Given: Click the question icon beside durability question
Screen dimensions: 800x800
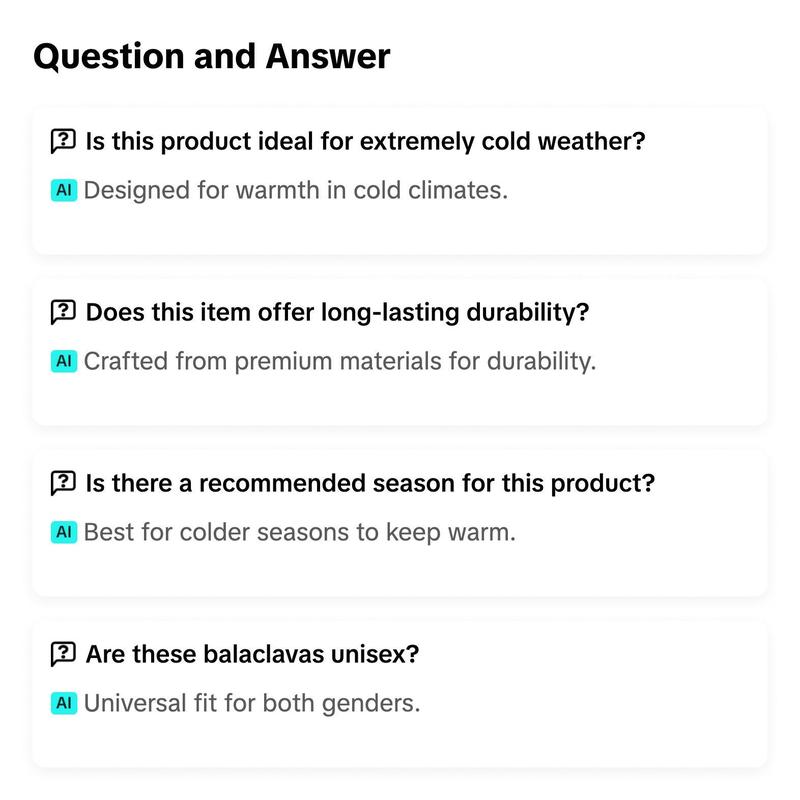Looking at the screenshot, I should [x=63, y=312].
